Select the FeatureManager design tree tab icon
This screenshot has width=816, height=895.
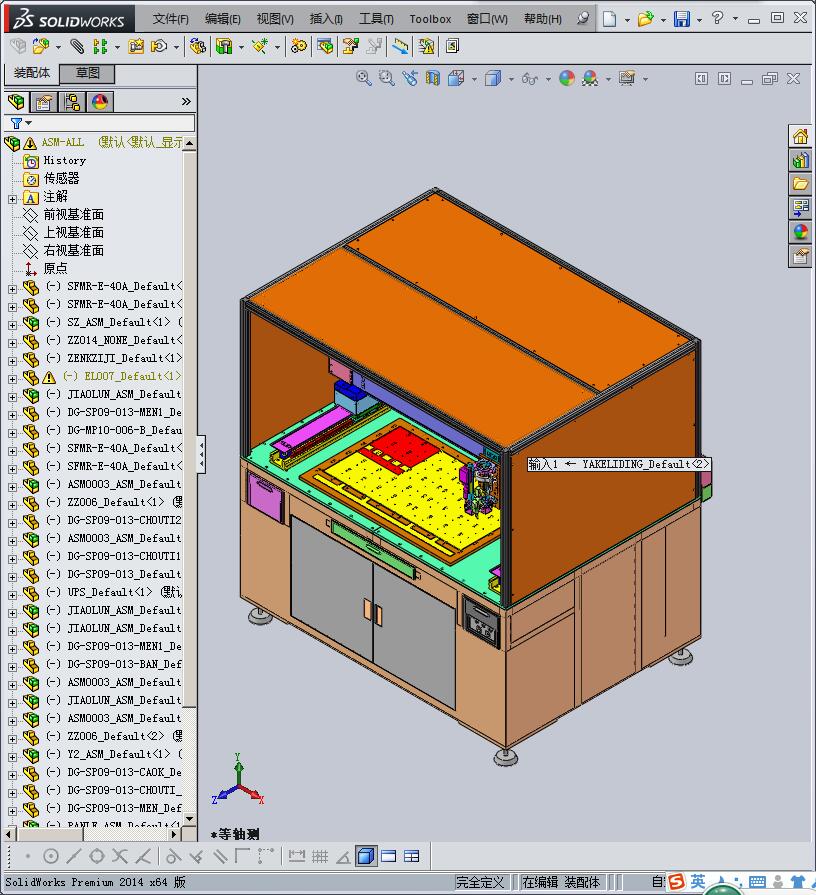point(17,102)
